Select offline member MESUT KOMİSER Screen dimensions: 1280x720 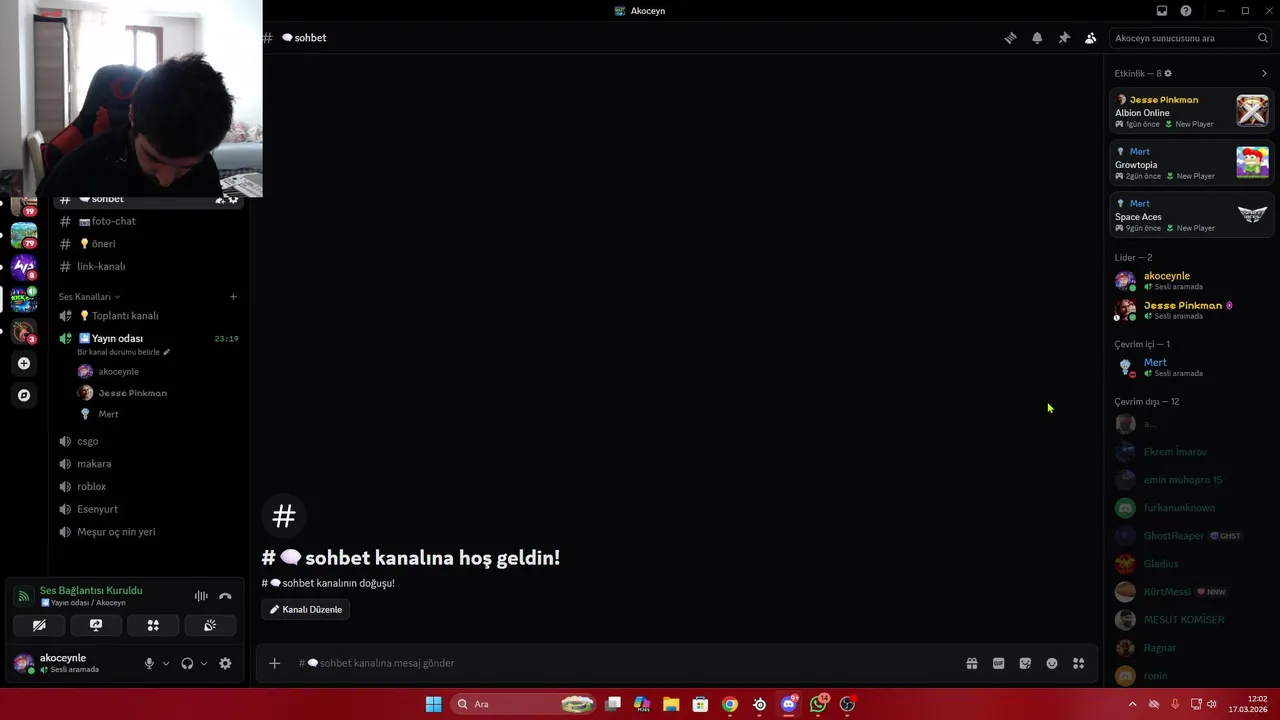click(x=1191, y=620)
